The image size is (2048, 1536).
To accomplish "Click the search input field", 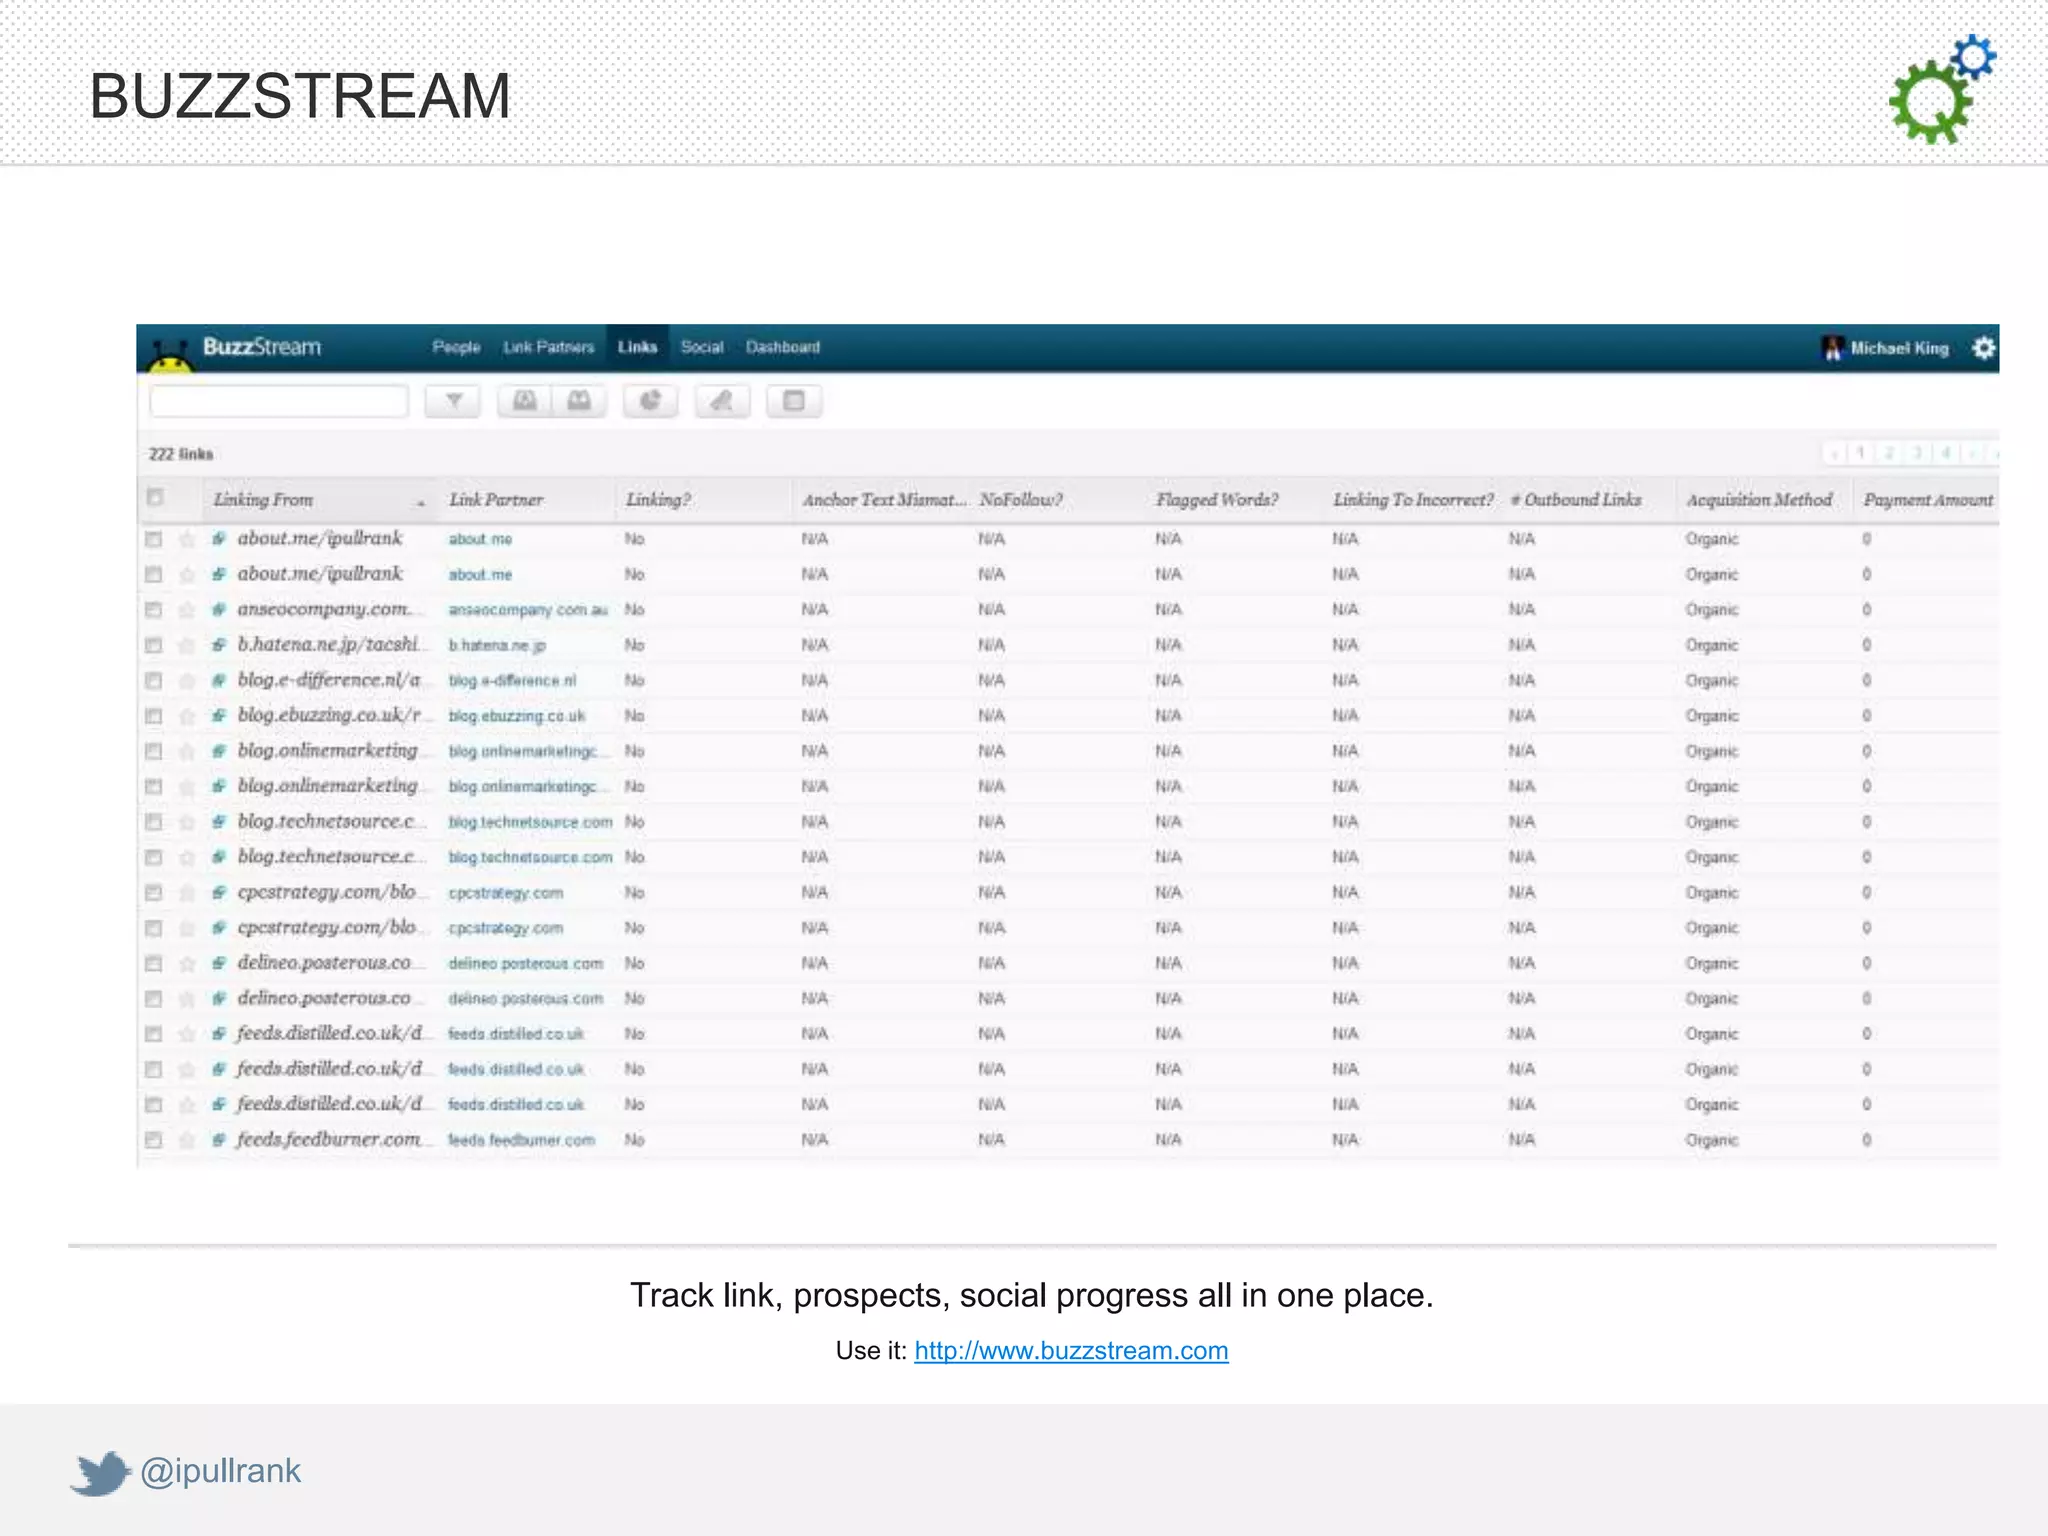I will [x=279, y=401].
